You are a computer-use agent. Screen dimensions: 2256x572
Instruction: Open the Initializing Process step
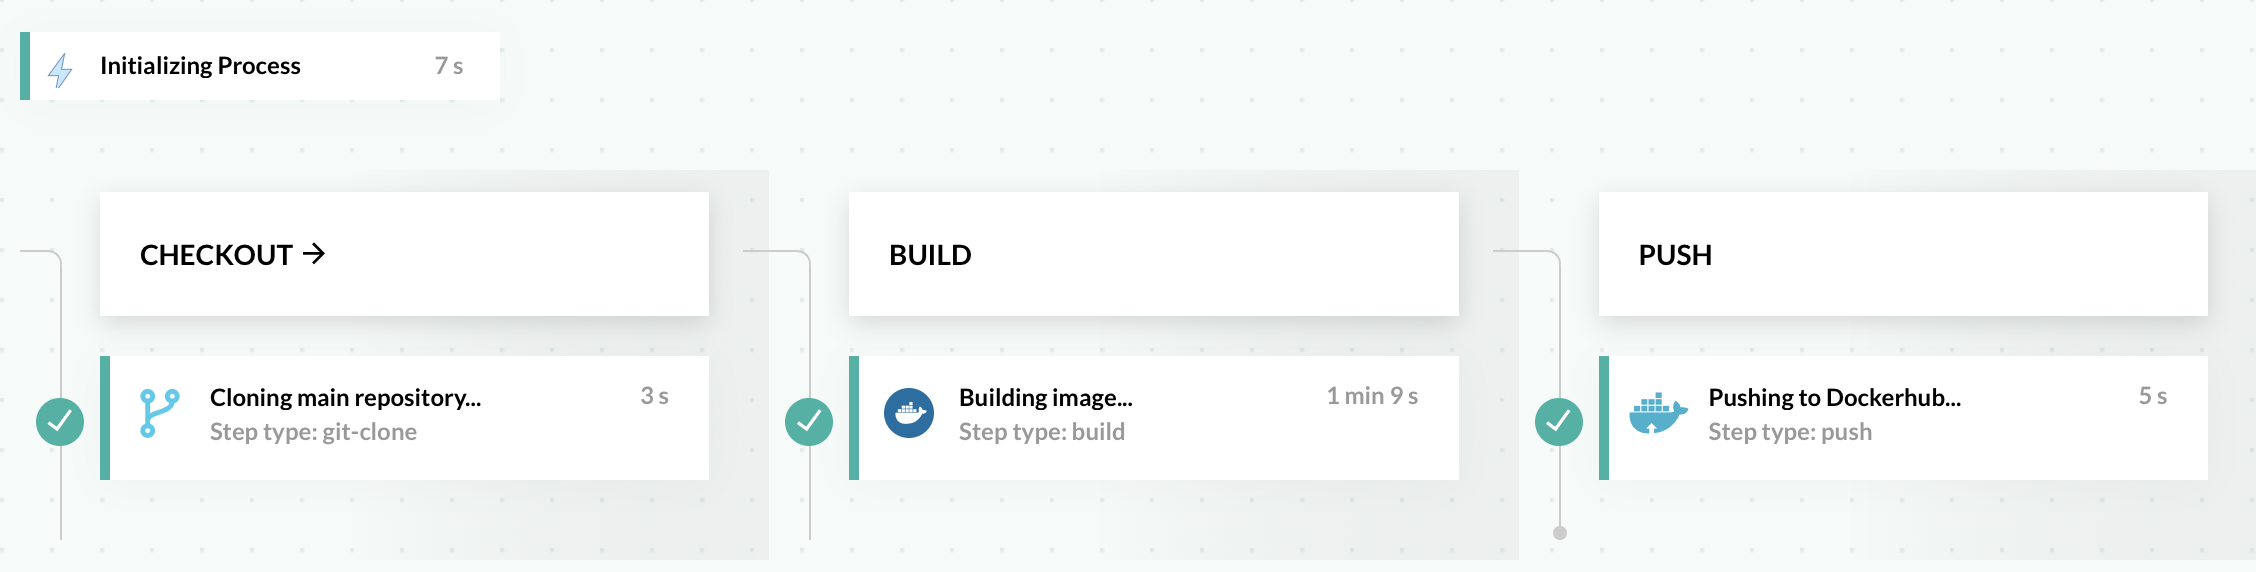click(x=200, y=66)
